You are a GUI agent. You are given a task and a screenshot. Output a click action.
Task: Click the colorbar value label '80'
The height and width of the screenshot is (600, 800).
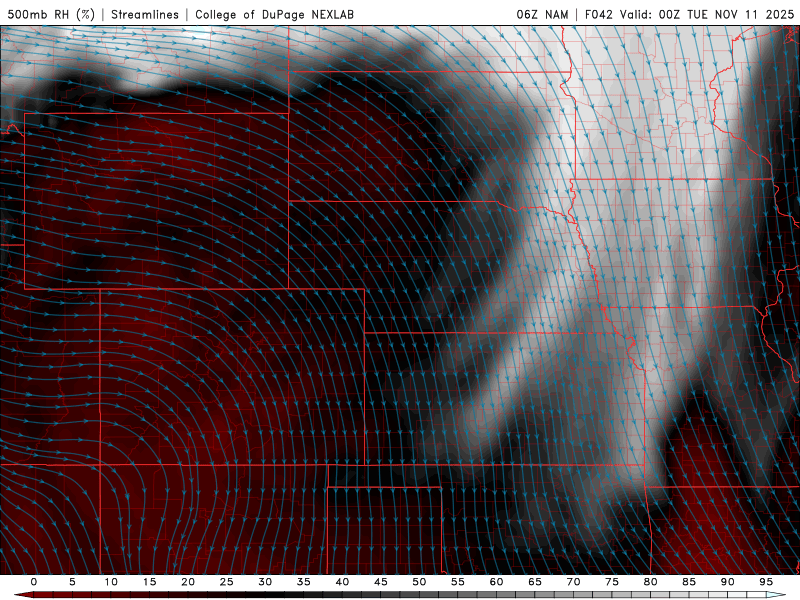(651, 582)
